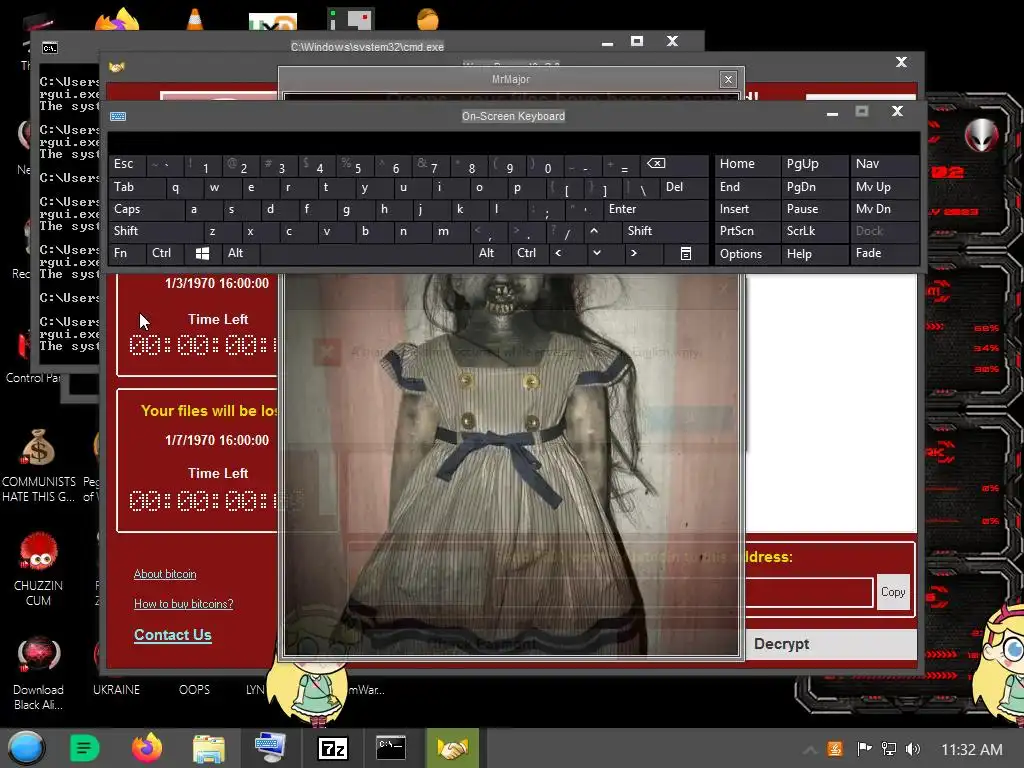This screenshot has height=768, width=1024.
Task: Open the volume icon in the system tray
Action: [x=913, y=749]
